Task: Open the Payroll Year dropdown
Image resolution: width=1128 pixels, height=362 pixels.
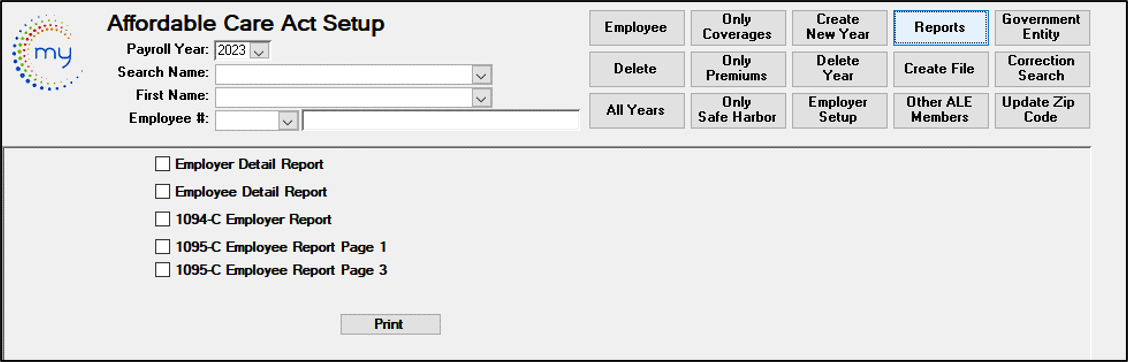Action: pyautogui.click(x=260, y=50)
